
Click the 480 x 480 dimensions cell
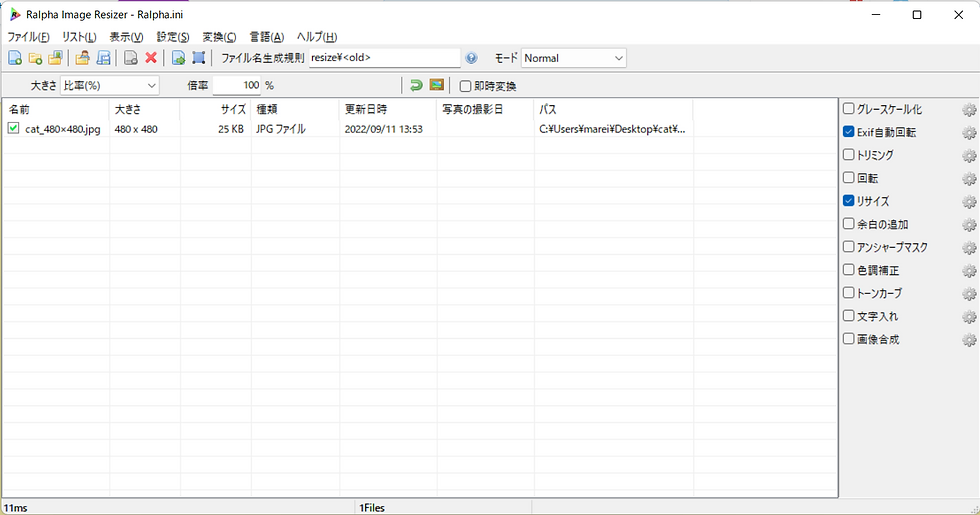tap(136, 129)
